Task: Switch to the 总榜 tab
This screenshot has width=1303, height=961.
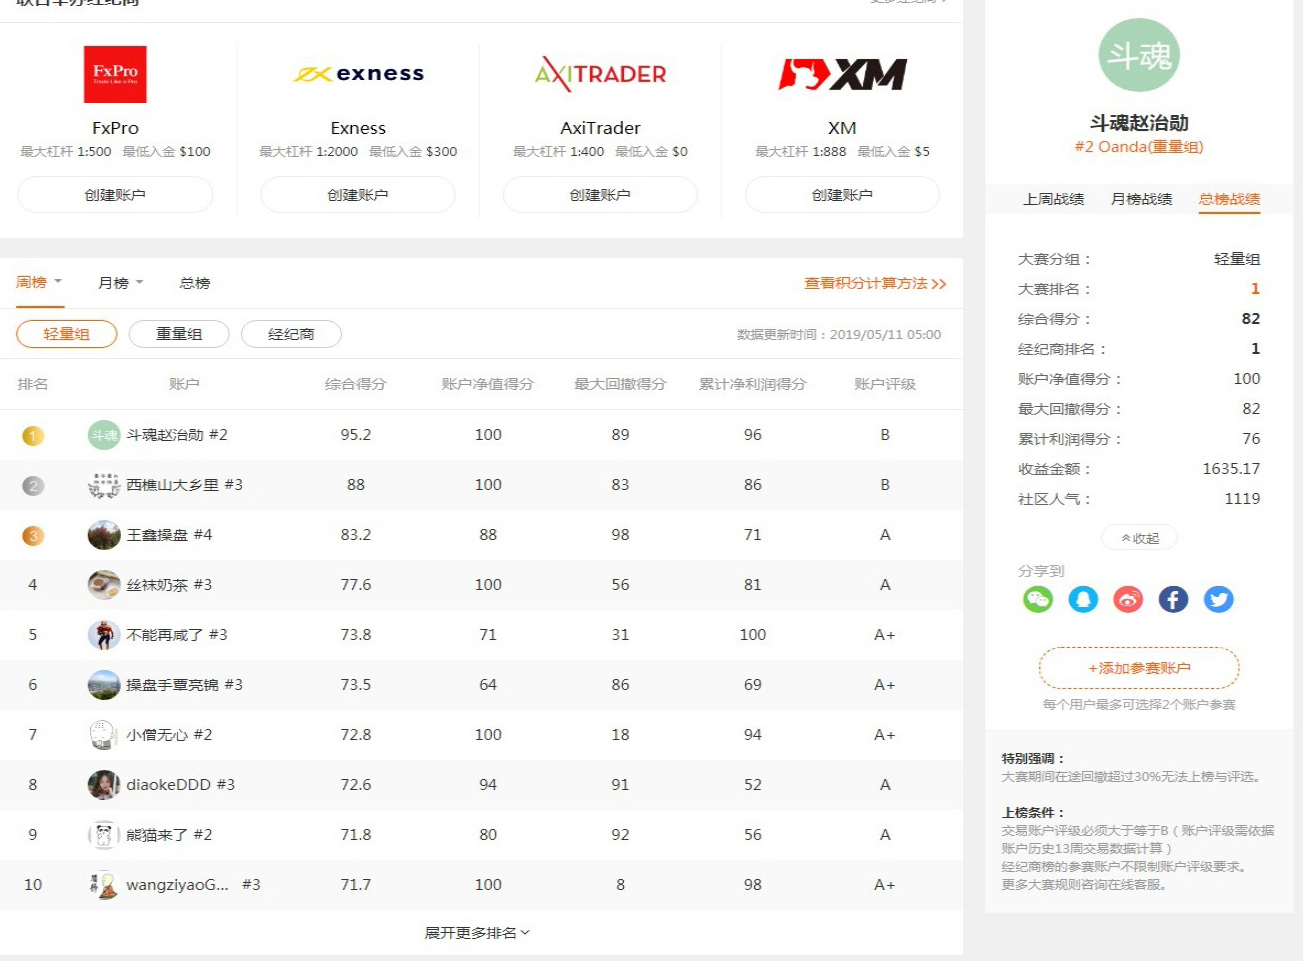Action: (195, 283)
